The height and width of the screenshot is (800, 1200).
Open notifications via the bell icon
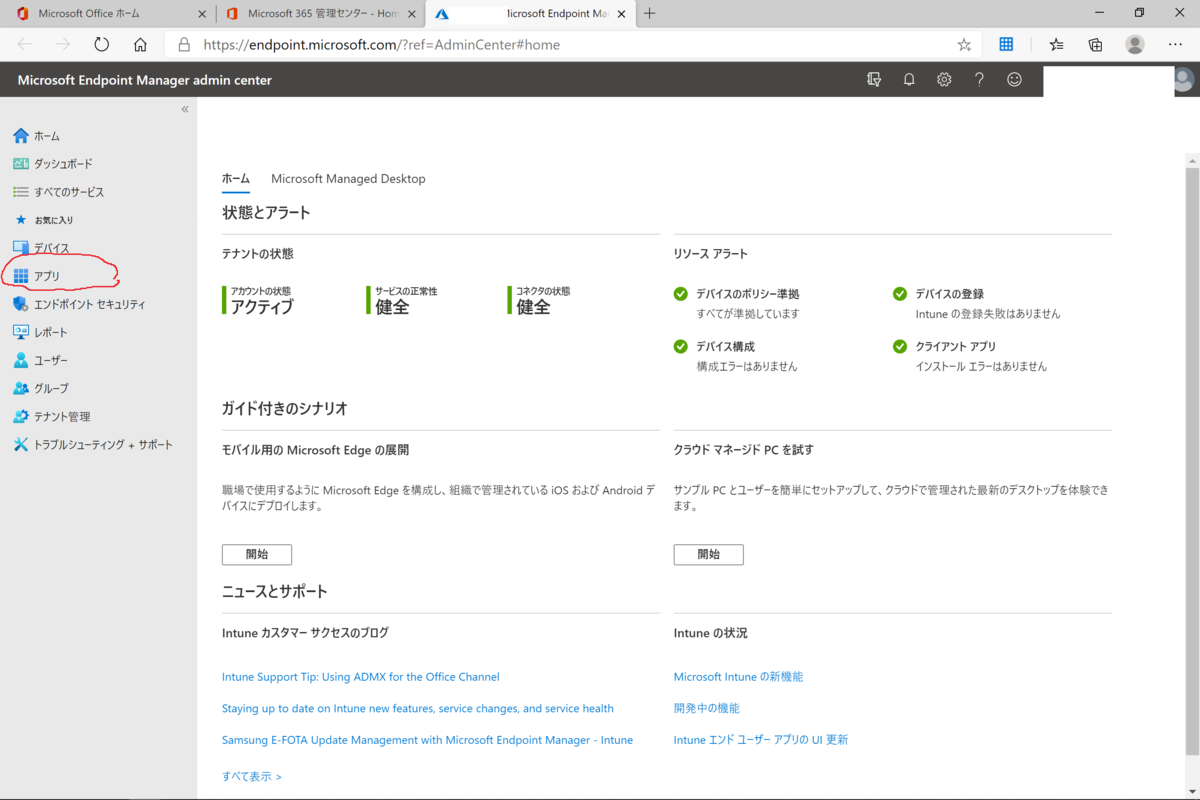pyautogui.click(x=908, y=79)
